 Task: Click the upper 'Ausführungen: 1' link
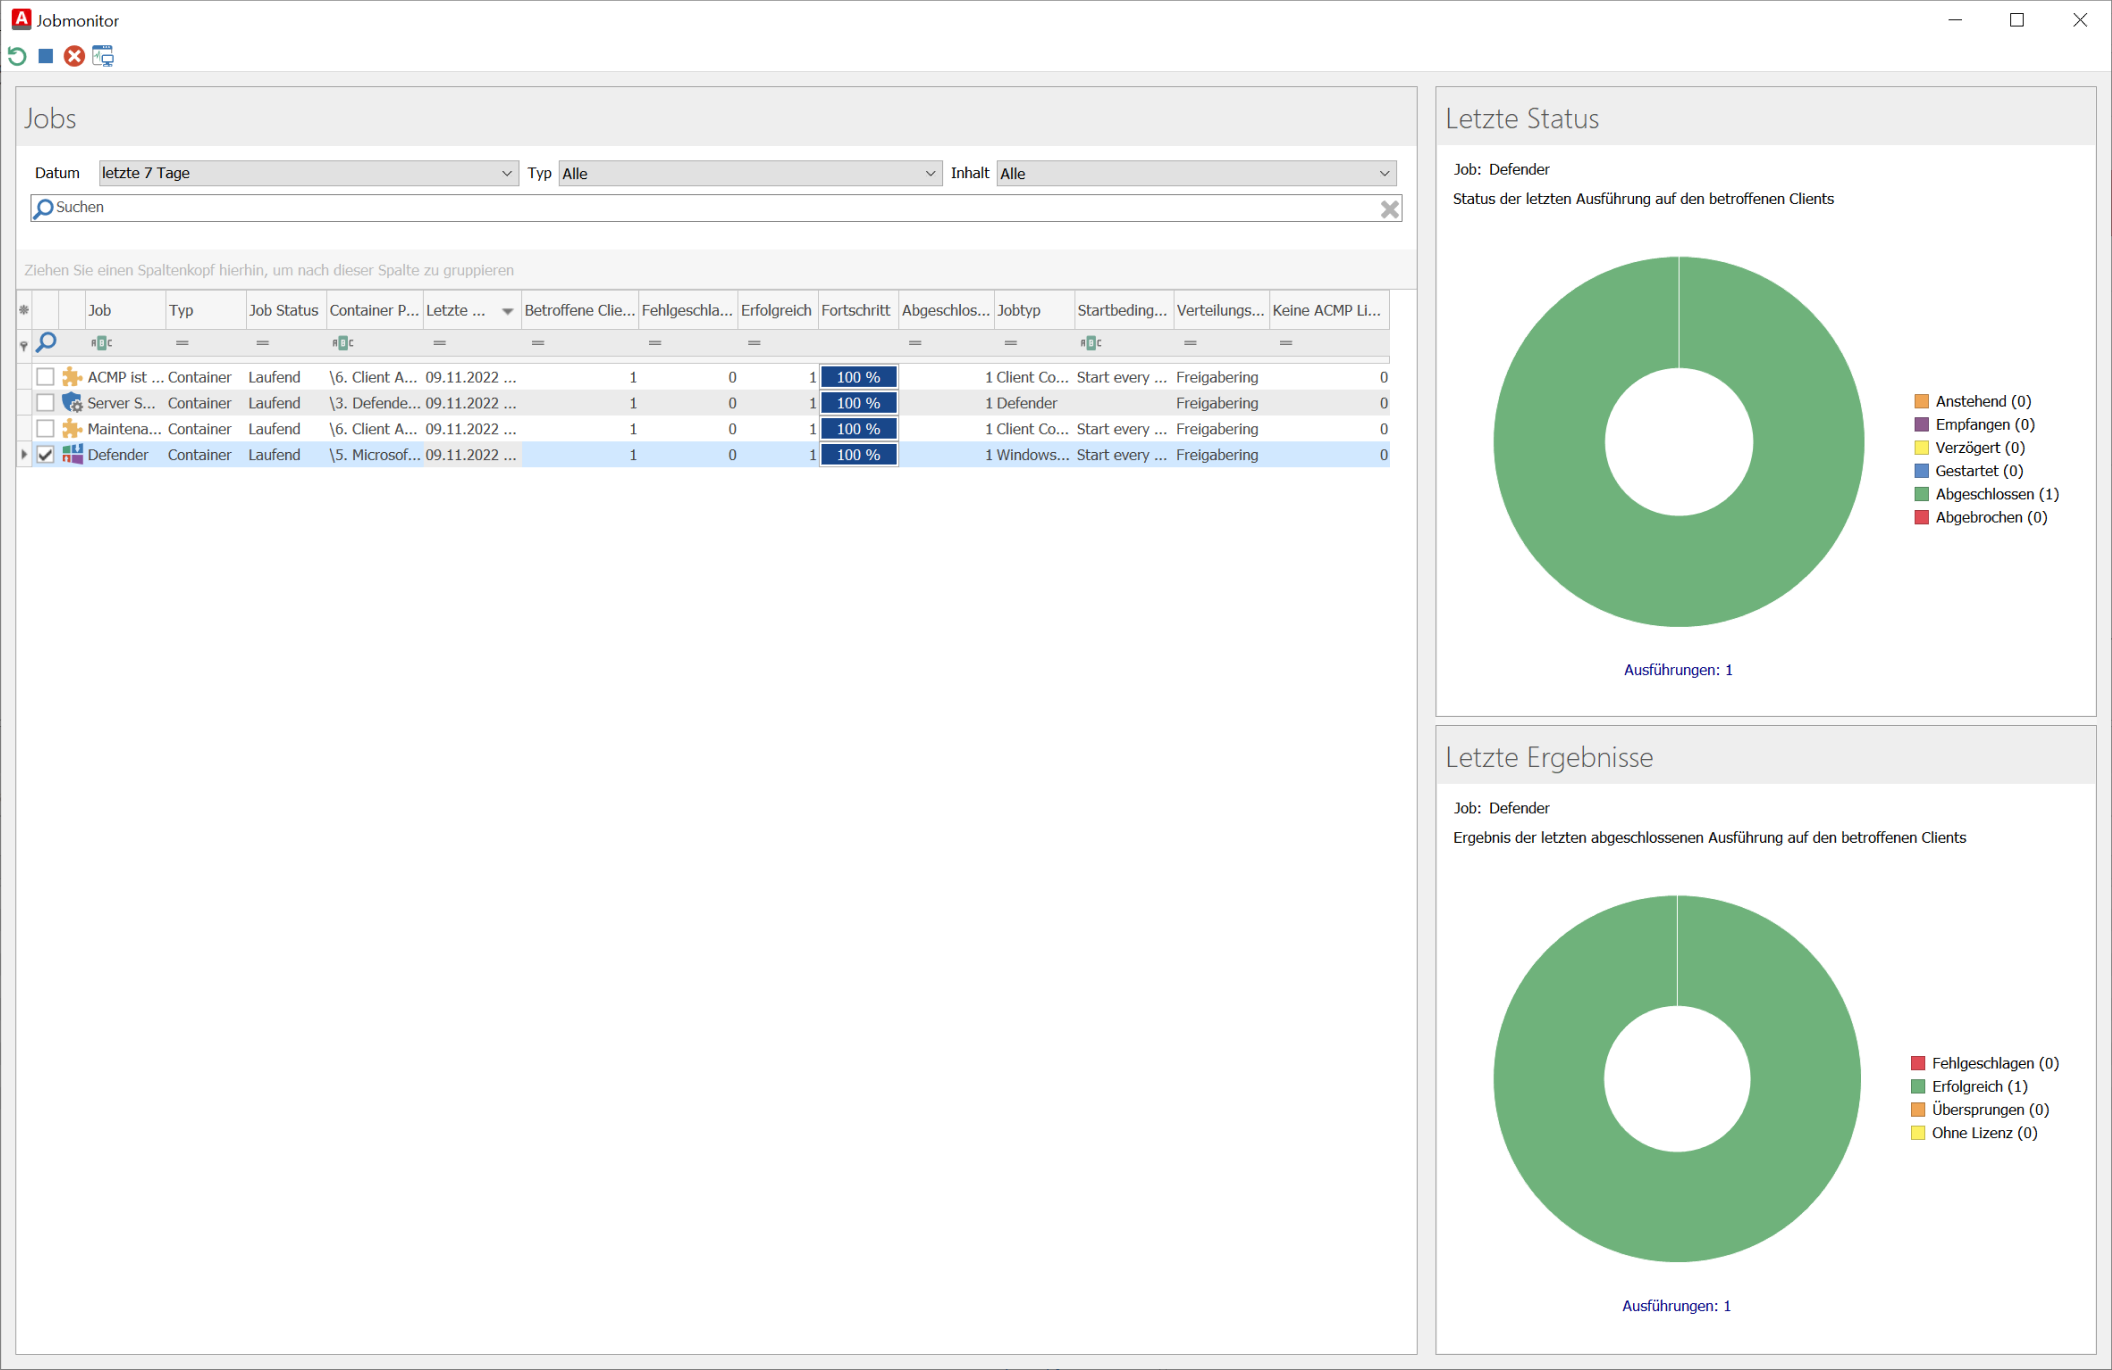click(x=1678, y=670)
